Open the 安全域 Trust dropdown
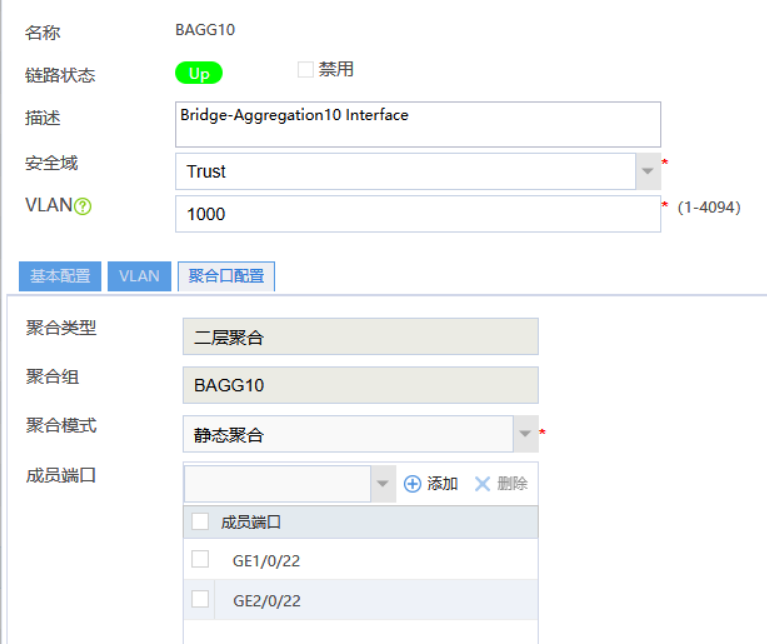 [648, 171]
